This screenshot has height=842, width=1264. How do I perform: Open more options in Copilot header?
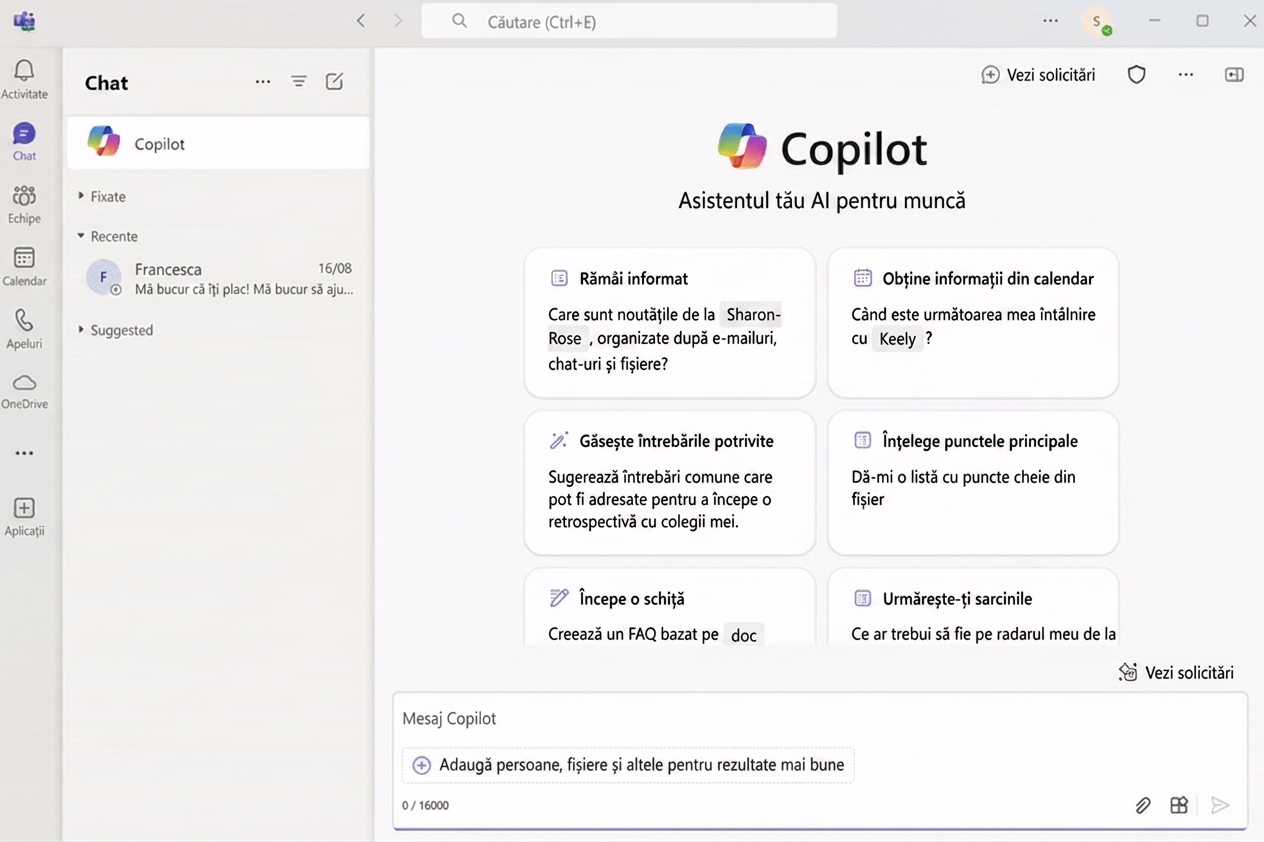1186,75
